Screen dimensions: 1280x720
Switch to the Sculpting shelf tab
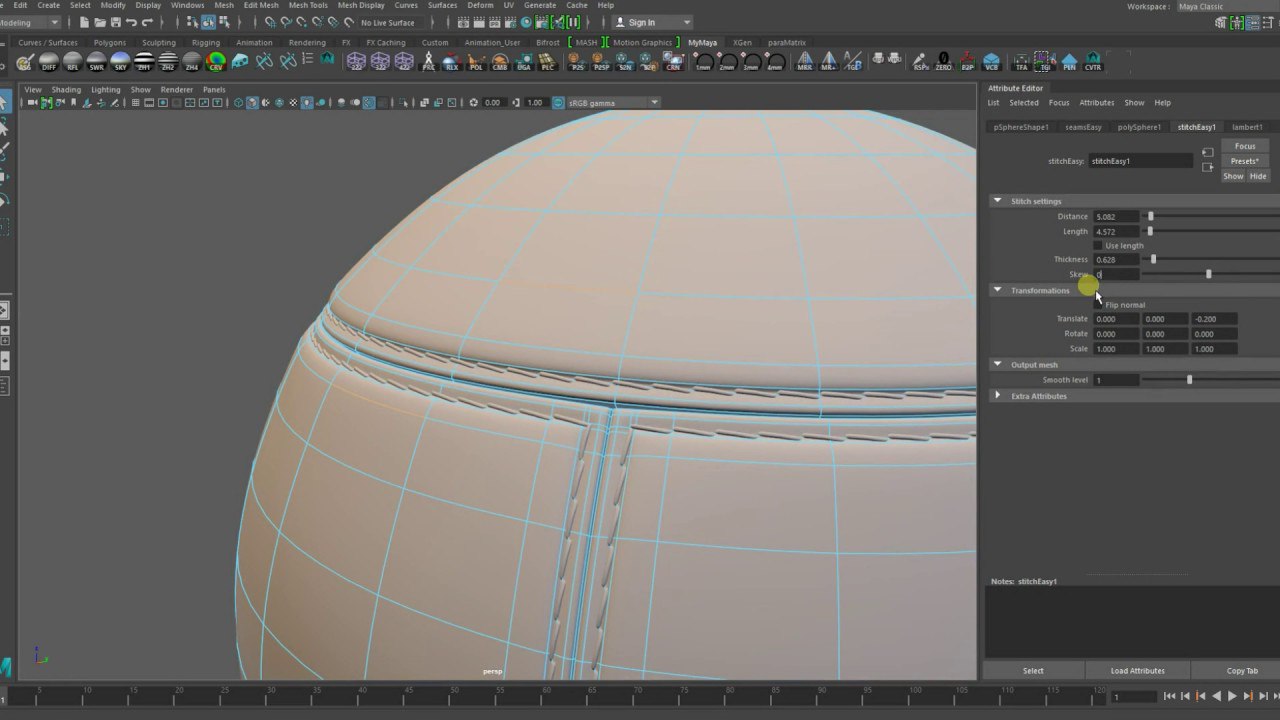(158, 43)
